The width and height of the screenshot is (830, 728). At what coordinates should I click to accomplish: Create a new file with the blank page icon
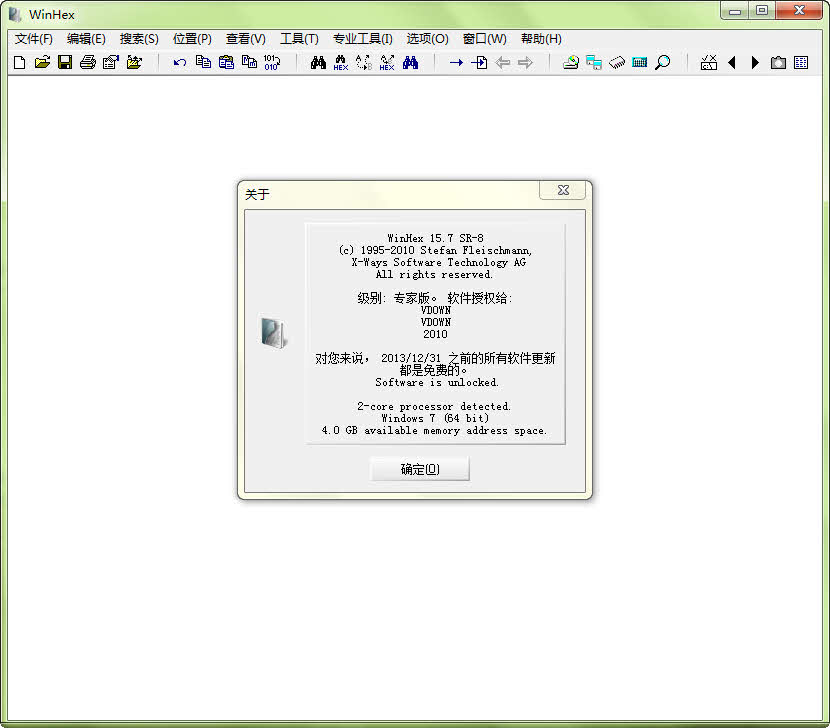[20, 62]
